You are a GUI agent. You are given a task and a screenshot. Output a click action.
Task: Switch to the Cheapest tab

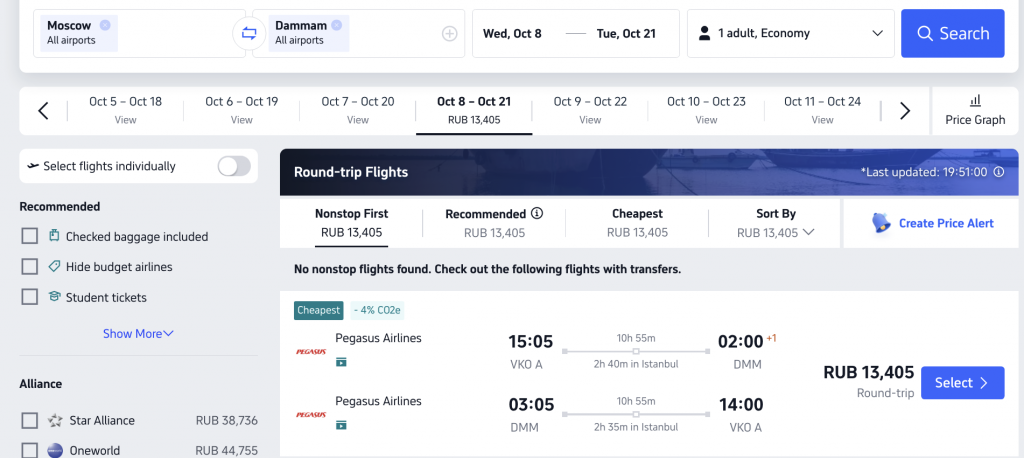pos(637,223)
